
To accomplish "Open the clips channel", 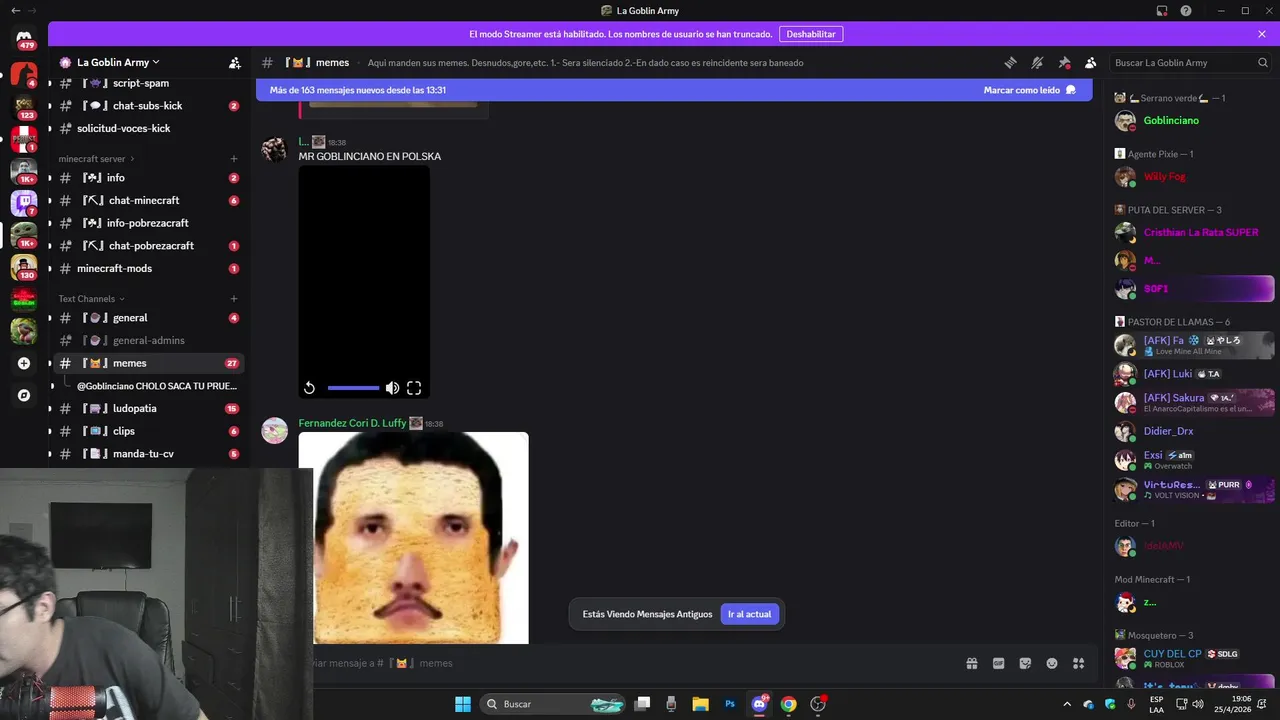I will tap(148, 431).
